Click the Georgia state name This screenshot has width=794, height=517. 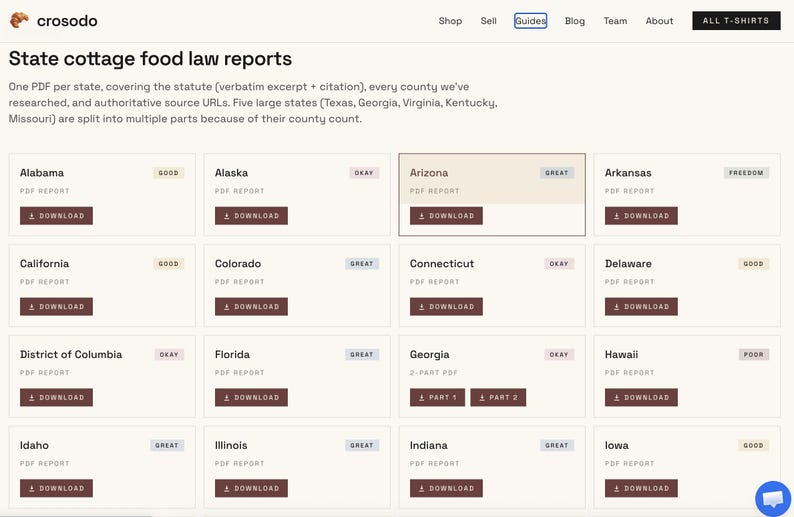pos(429,354)
